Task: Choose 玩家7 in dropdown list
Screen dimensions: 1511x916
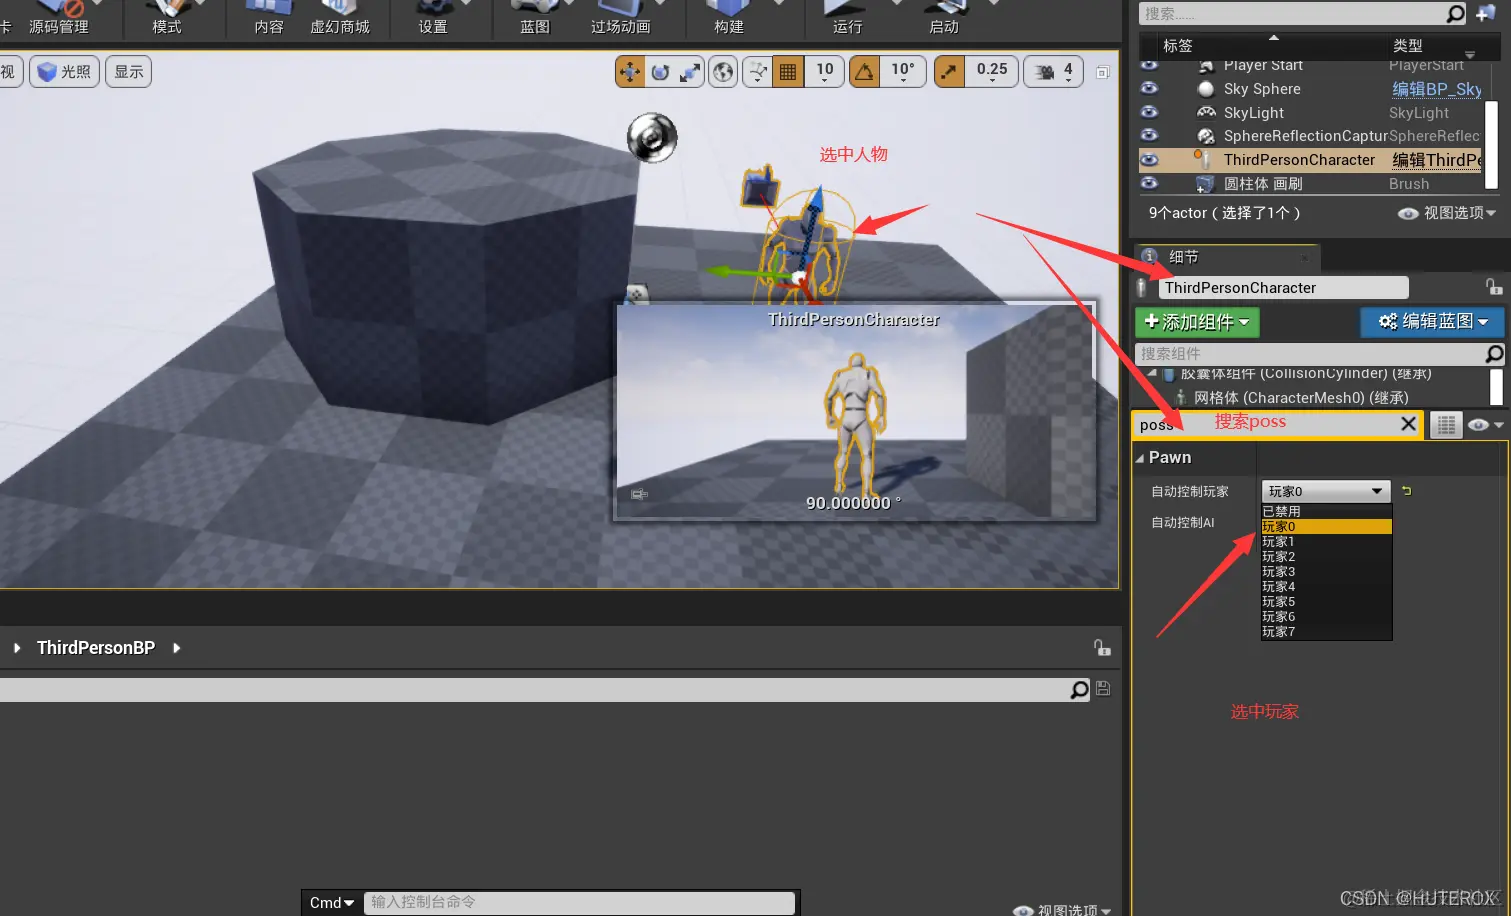Action: pyautogui.click(x=1326, y=631)
